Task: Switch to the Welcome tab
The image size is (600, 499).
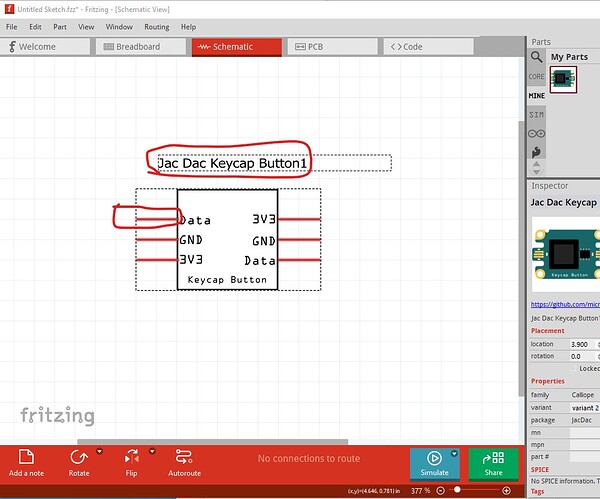Action: pyautogui.click(x=45, y=47)
